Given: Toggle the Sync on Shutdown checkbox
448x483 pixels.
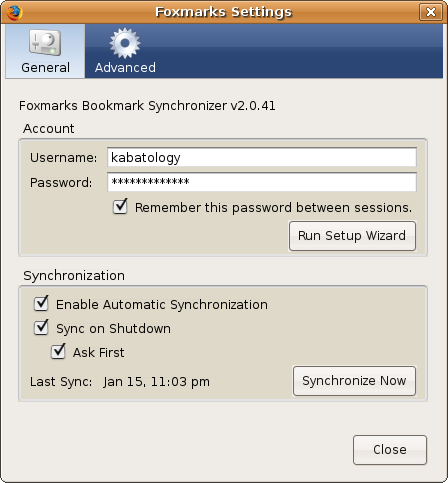Looking at the screenshot, I should (x=41, y=327).
